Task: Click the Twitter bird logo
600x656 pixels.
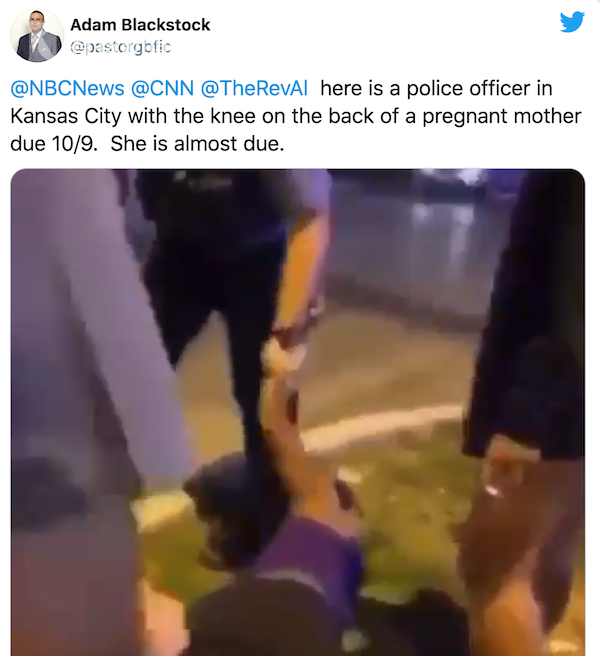Action: (572, 22)
